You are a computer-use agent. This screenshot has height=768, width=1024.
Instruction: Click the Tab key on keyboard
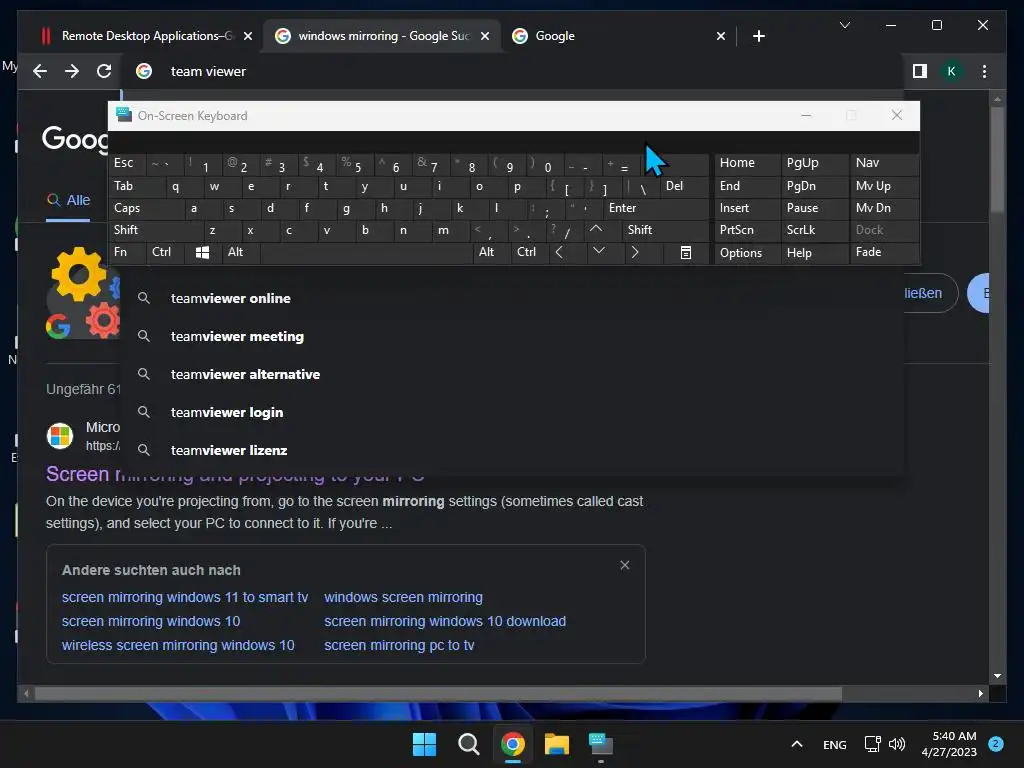(136, 186)
